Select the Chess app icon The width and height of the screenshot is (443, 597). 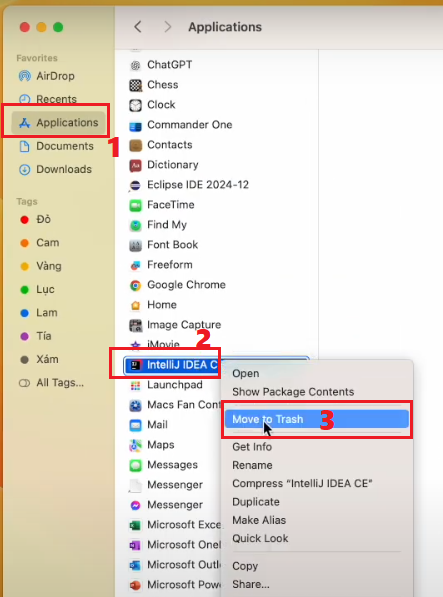point(135,85)
